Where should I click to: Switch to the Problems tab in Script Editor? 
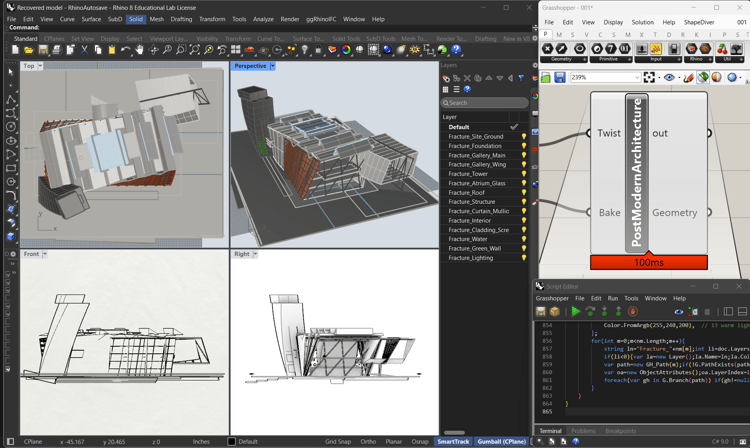[583, 431]
